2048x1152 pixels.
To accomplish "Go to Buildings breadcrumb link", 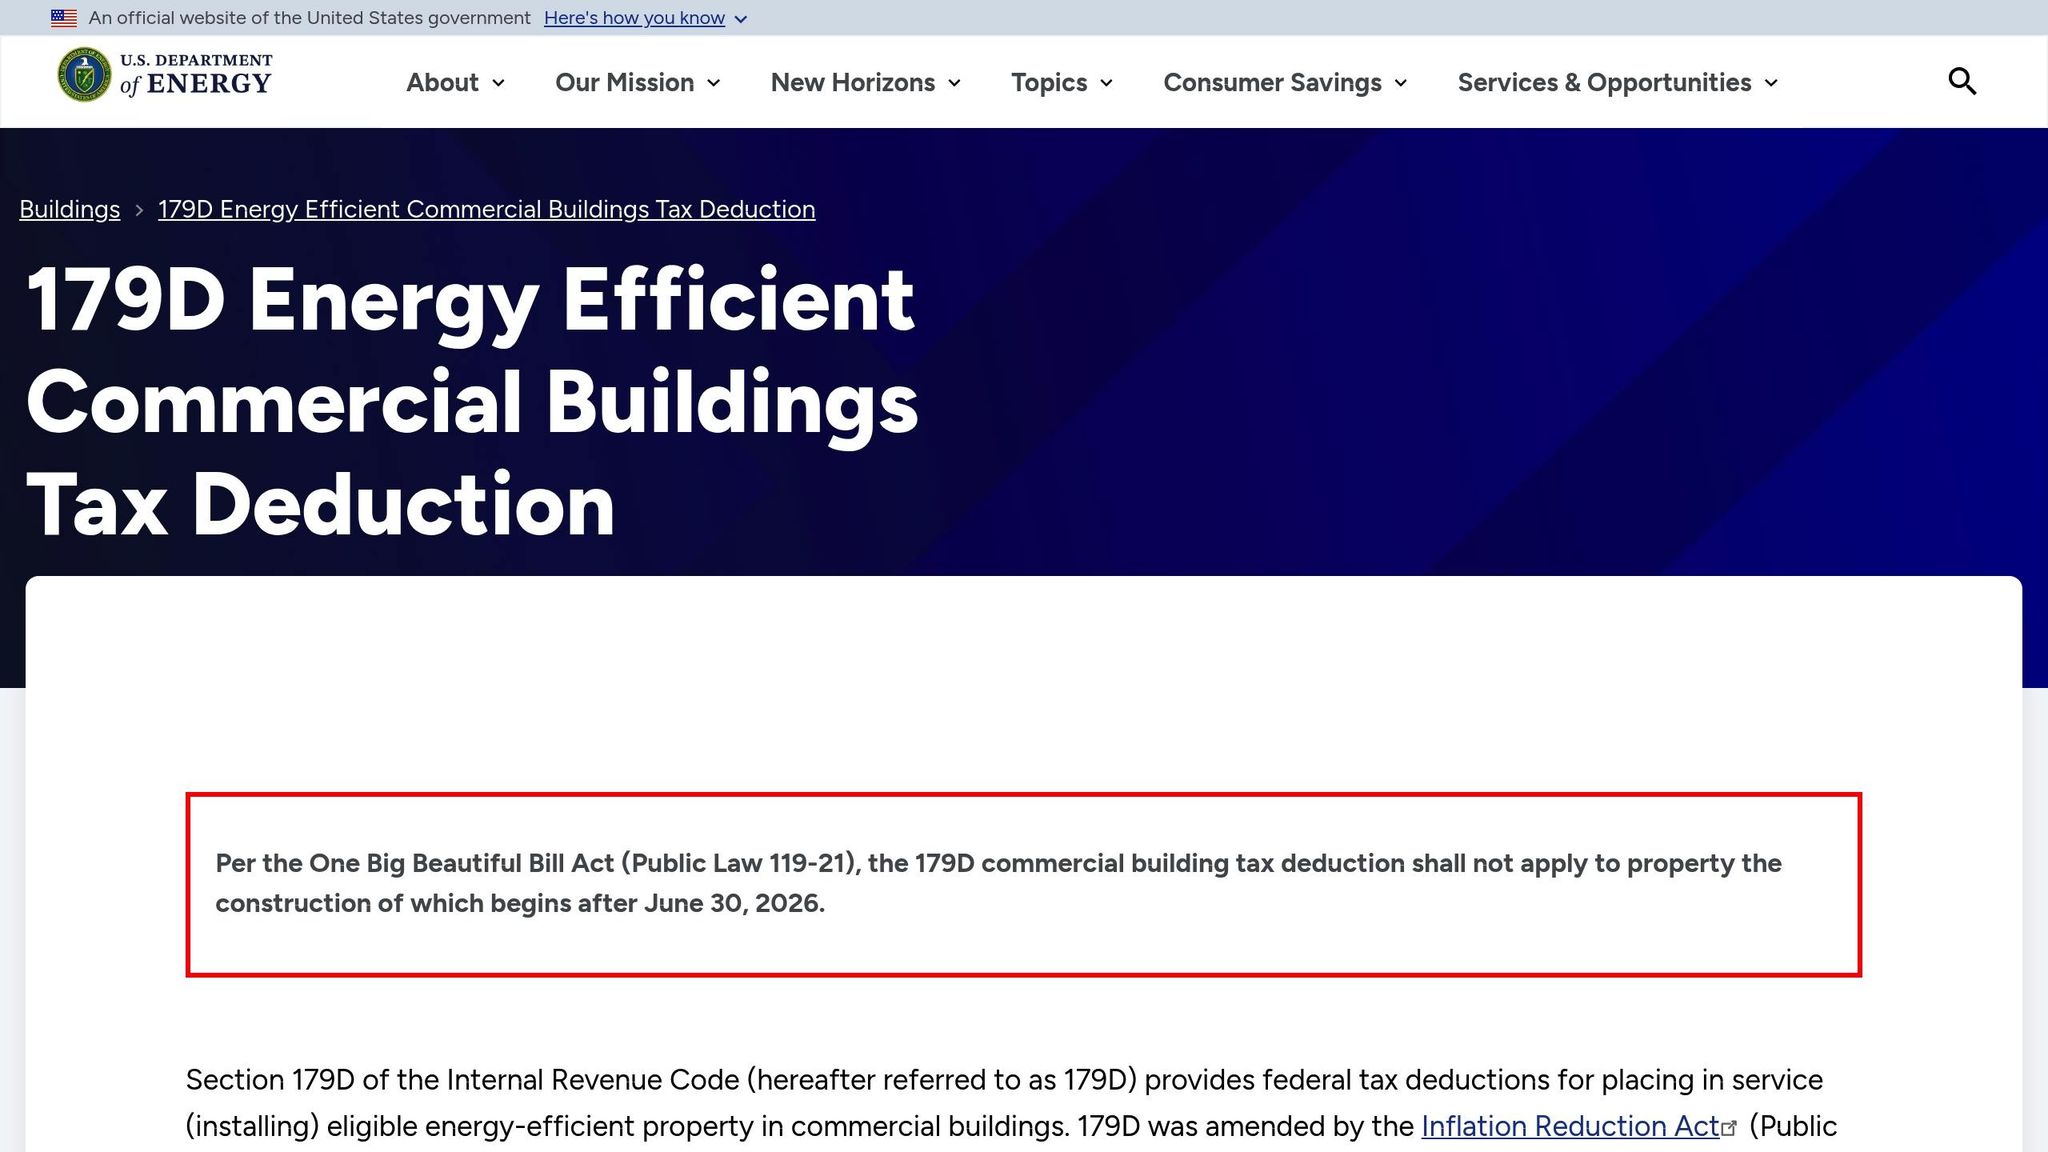I will click(69, 209).
